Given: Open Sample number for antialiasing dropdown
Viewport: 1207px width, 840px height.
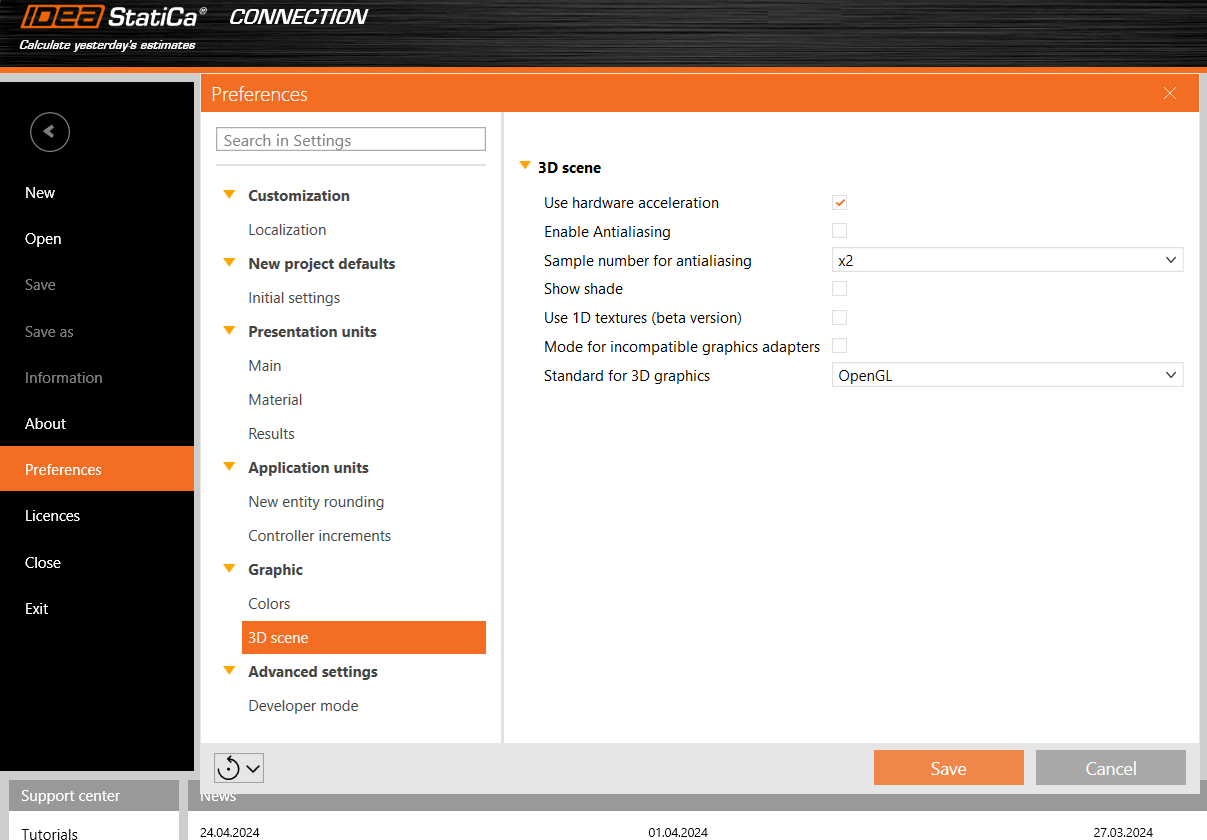Looking at the screenshot, I should [x=1007, y=260].
